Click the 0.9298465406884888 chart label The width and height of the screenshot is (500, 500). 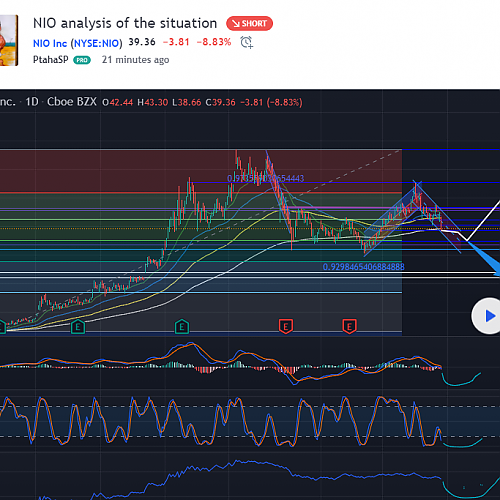tap(363, 267)
